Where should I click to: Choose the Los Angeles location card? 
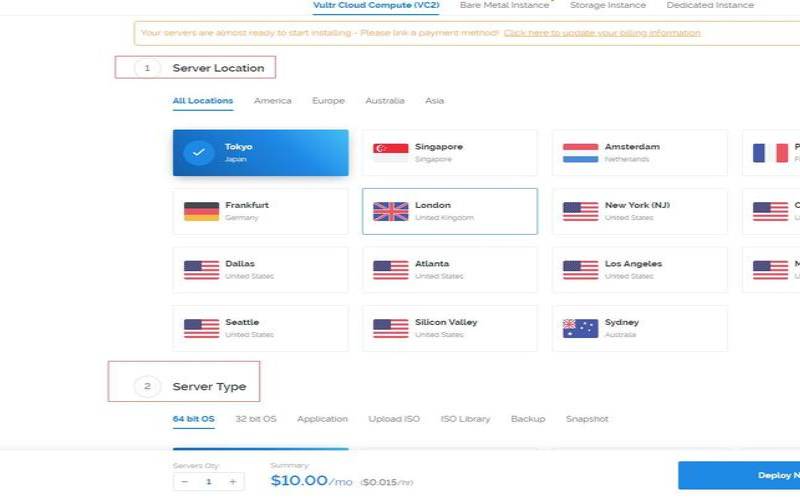(x=640, y=270)
